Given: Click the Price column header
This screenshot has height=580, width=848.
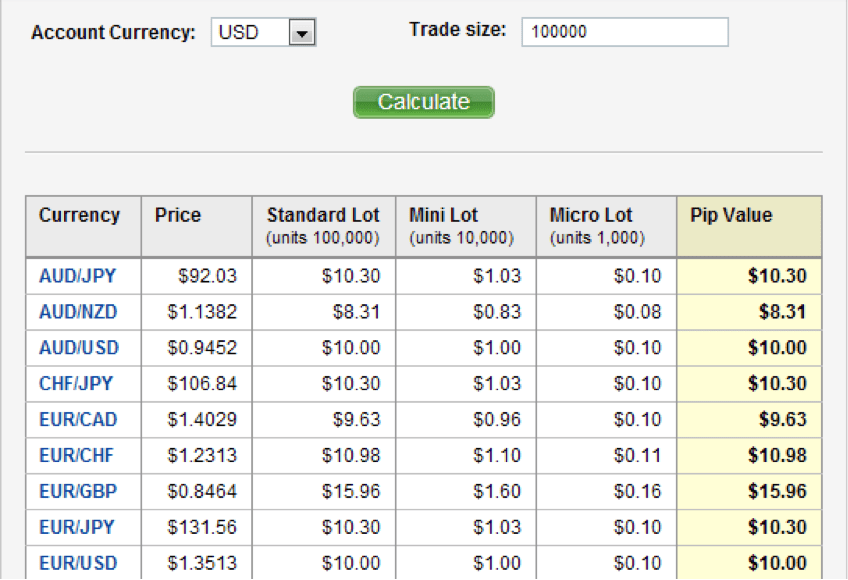Looking at the screenshot, I should tap(178, 215).
